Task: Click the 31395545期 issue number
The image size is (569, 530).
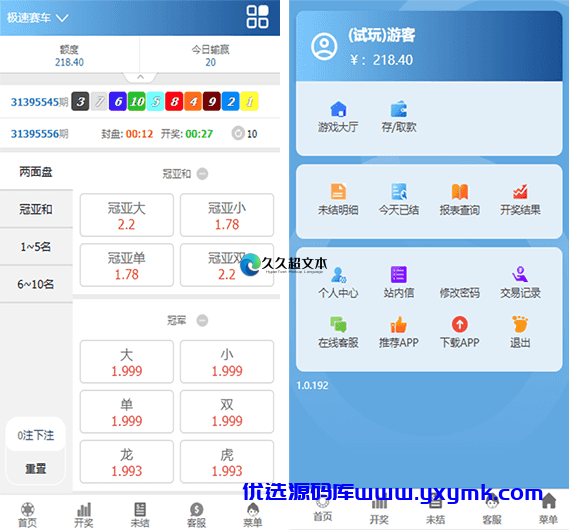Action: point(40,102)
